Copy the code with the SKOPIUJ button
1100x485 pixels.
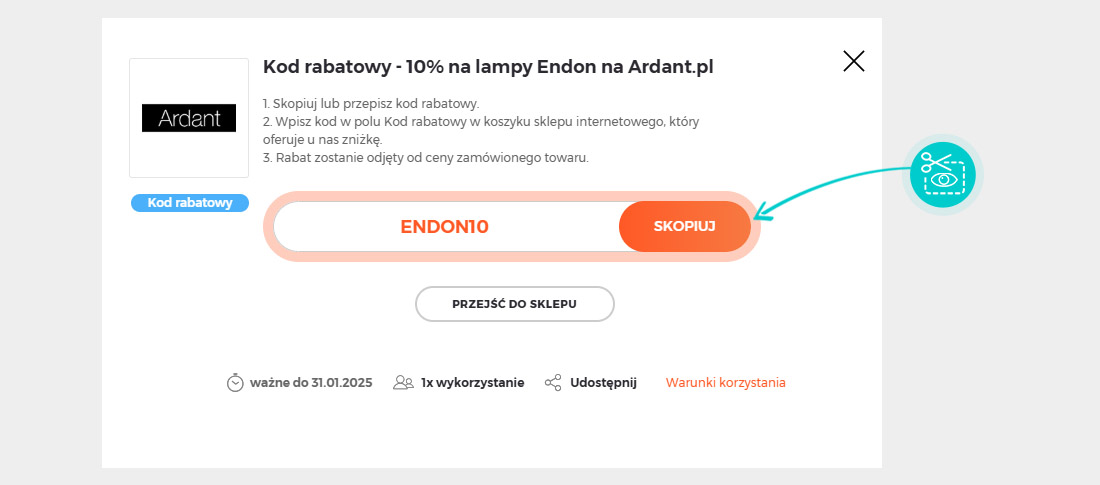coord(685,227)
